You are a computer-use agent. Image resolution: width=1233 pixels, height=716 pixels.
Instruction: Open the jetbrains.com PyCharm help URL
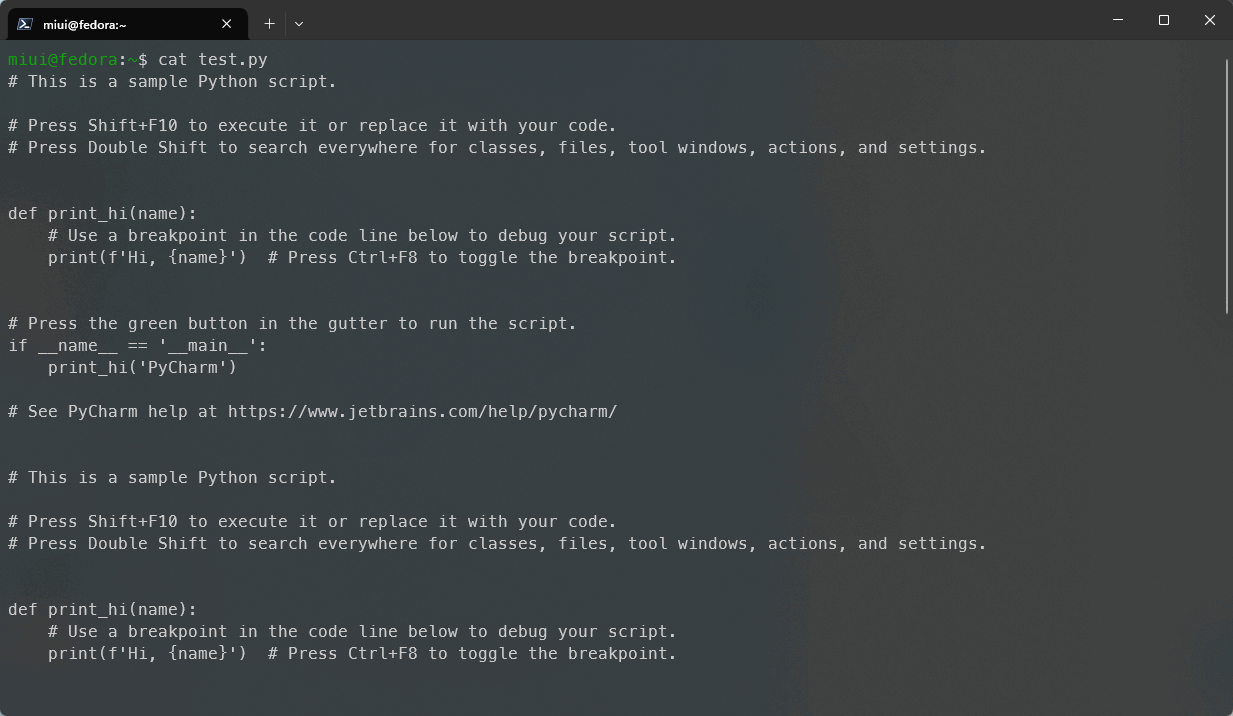[x=422, y=411]
